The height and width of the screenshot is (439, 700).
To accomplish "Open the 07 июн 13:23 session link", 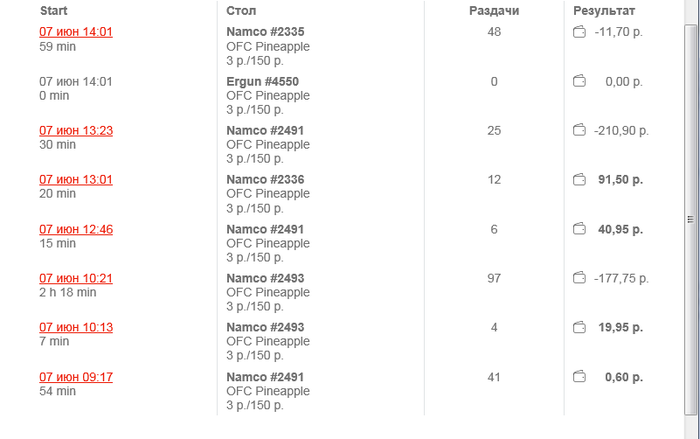I will coord(76,130).
